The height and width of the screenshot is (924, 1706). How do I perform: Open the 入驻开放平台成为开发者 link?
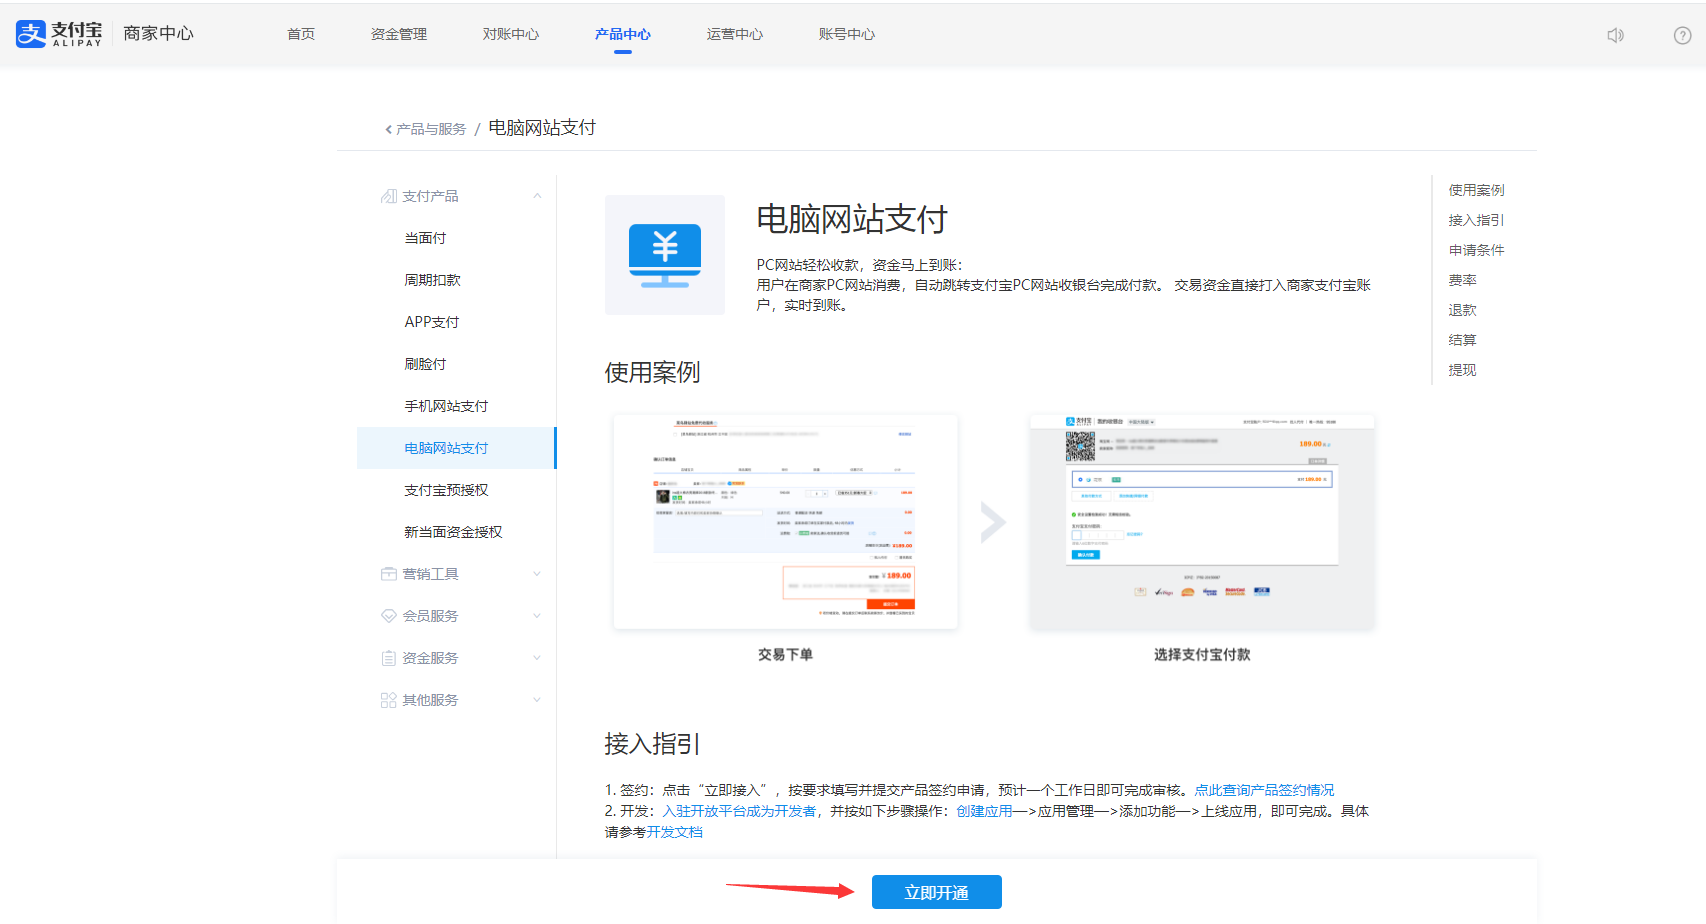click(739, 811)
